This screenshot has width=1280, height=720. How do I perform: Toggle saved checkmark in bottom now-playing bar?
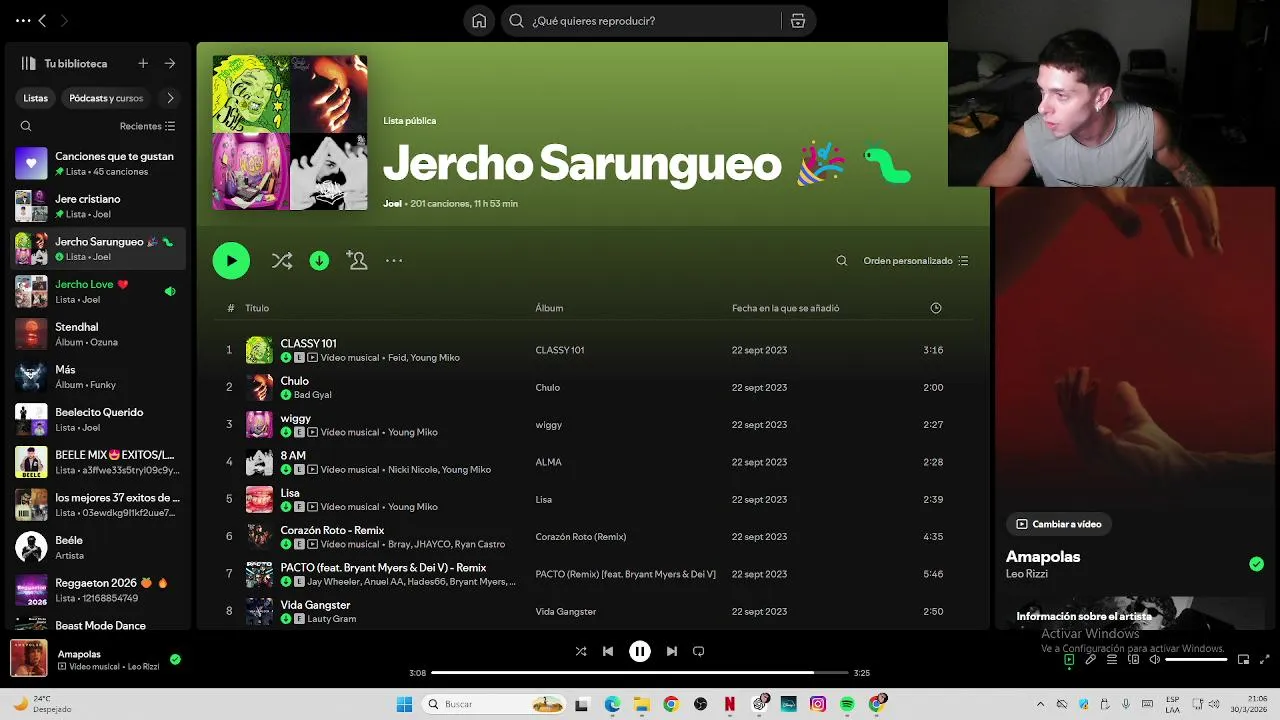coord(175,660)
